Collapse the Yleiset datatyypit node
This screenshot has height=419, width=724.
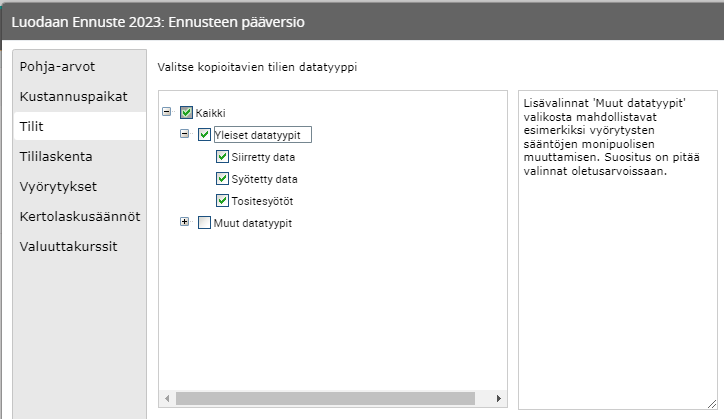(185, 134)
